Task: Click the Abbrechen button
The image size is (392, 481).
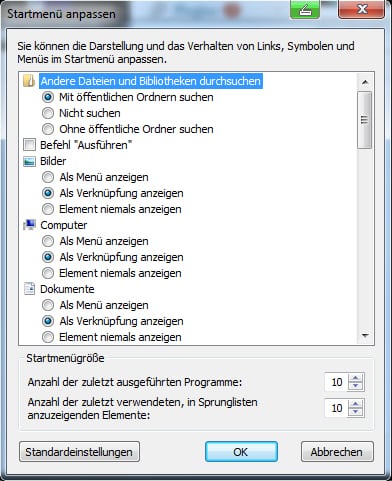Action: tap(337, 452)
